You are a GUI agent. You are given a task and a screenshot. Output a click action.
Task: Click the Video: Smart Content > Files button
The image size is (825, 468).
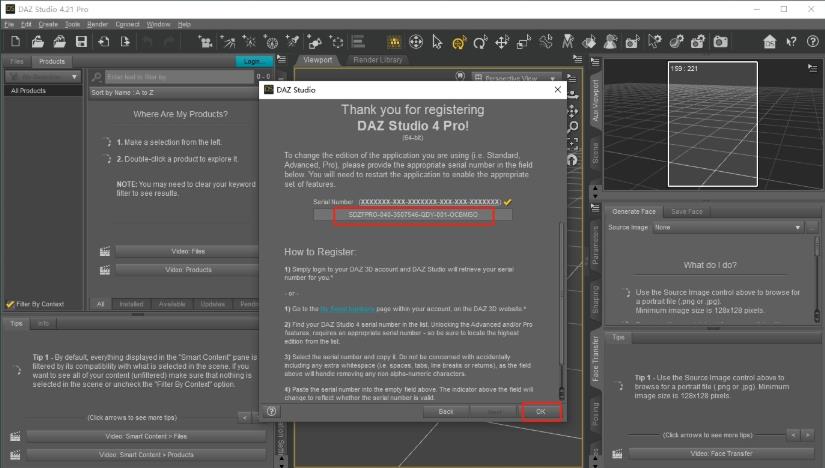146,436
